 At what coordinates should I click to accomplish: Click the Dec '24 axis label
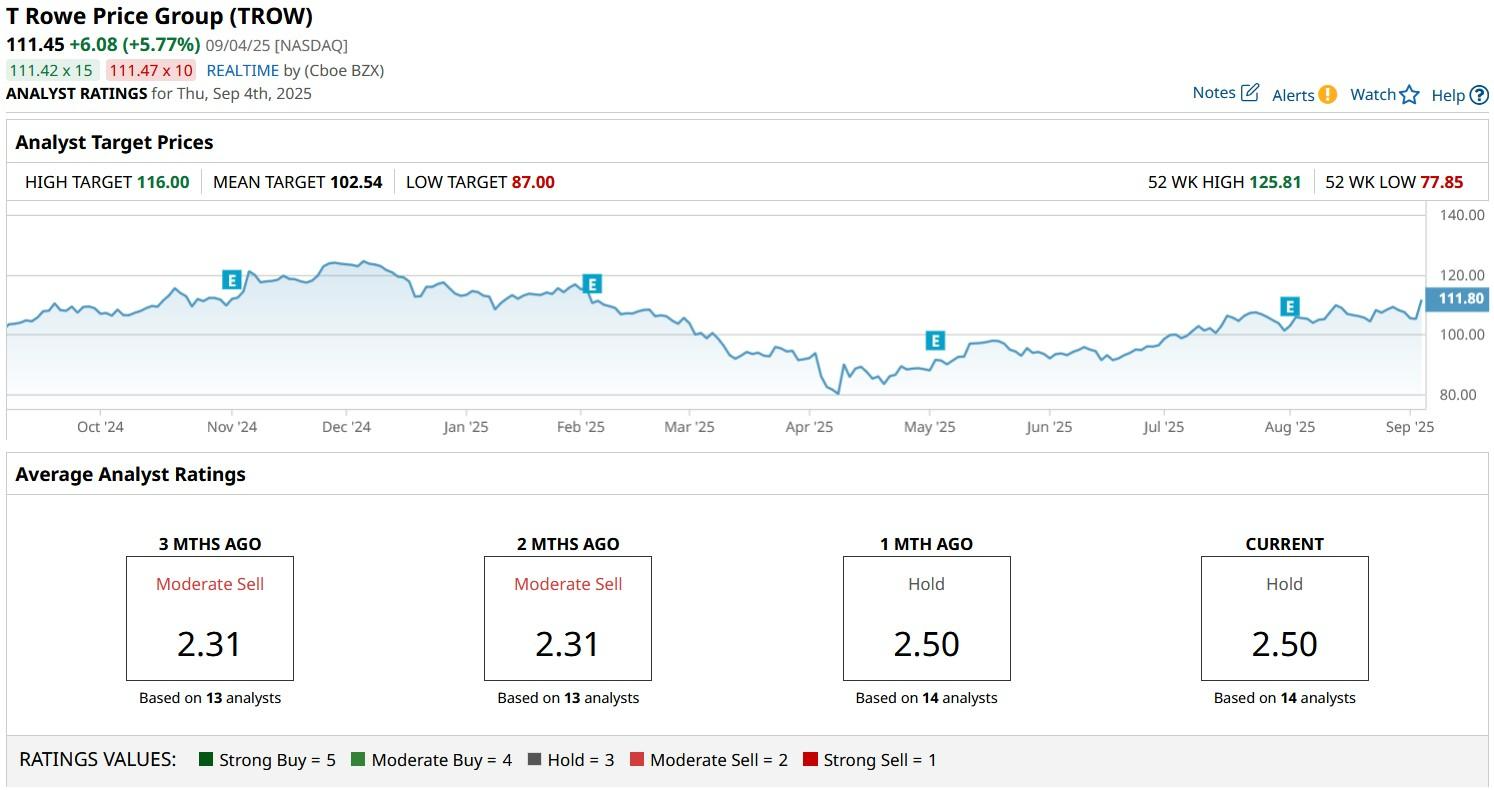click(x=347, y=427)
